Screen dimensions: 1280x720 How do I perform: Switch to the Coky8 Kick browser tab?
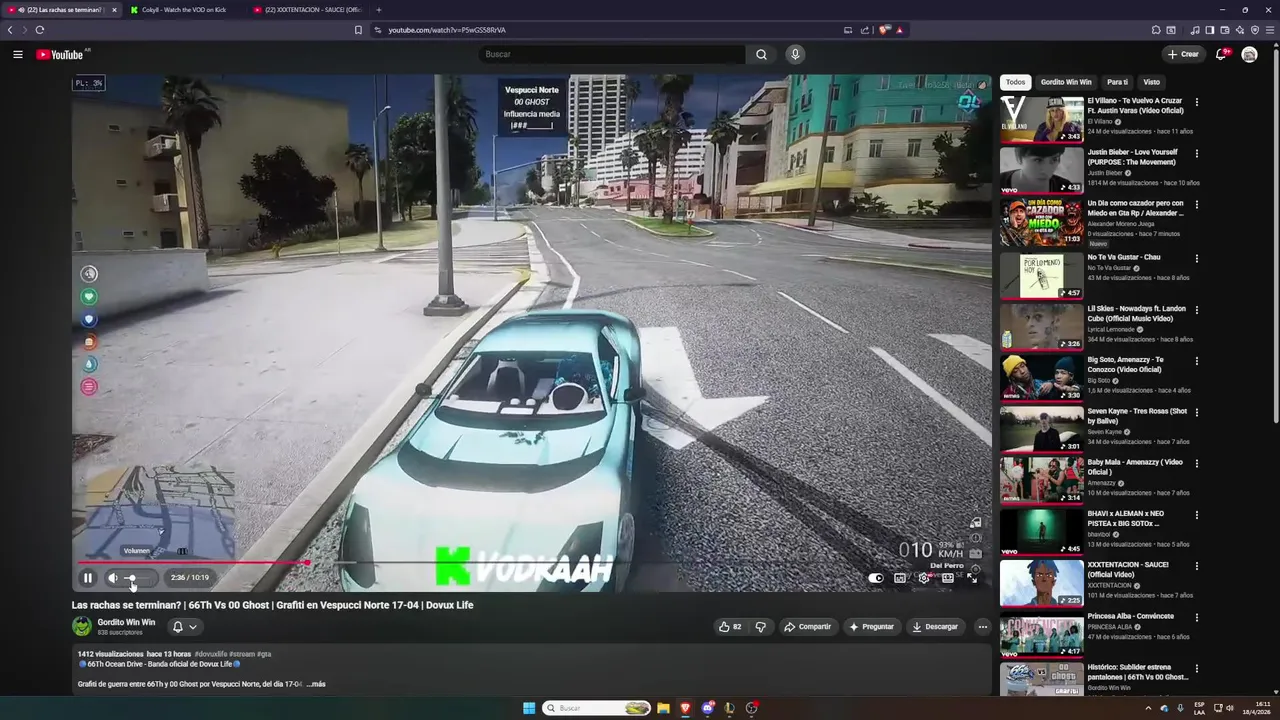[183, 9]
